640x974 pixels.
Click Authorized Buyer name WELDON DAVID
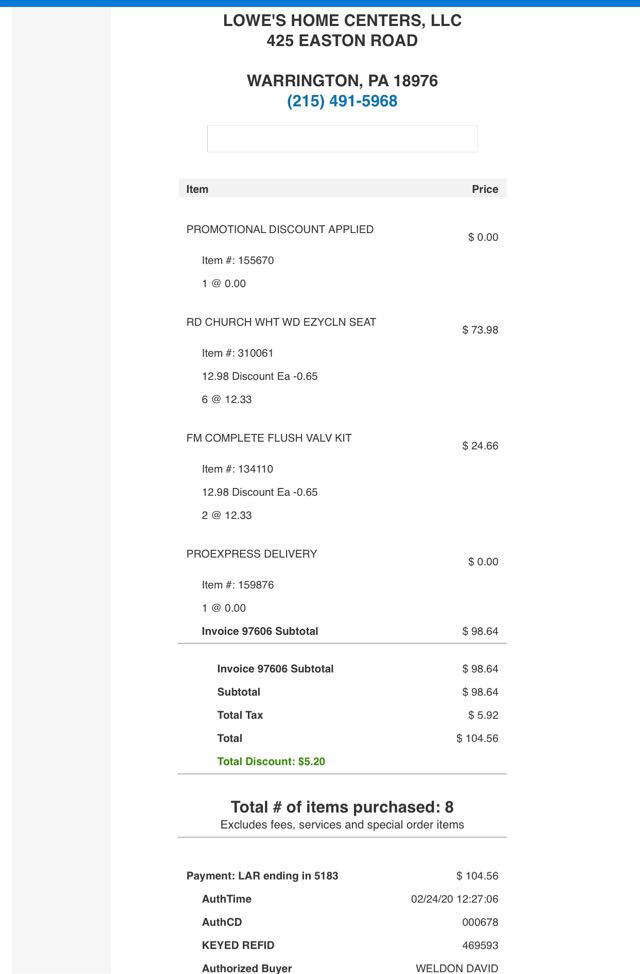click(x=456, y=968)
